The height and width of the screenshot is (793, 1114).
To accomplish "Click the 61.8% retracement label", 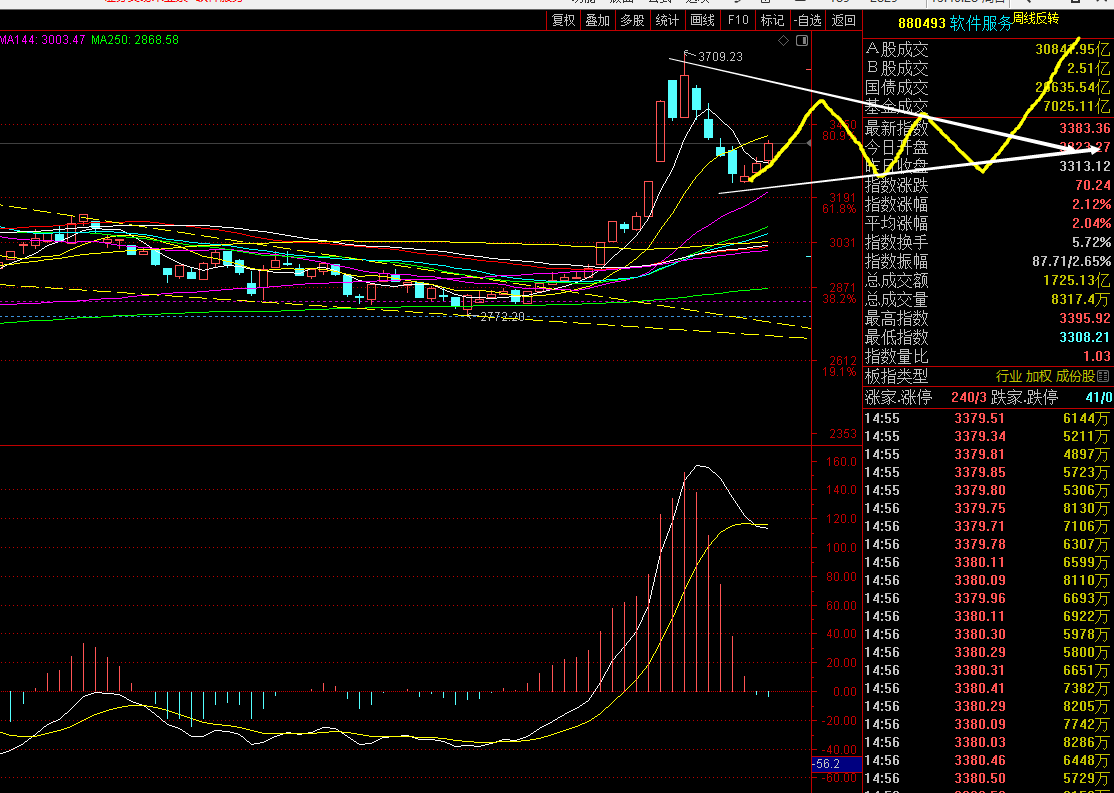I will pyautogui.click(x=839, y=210).
